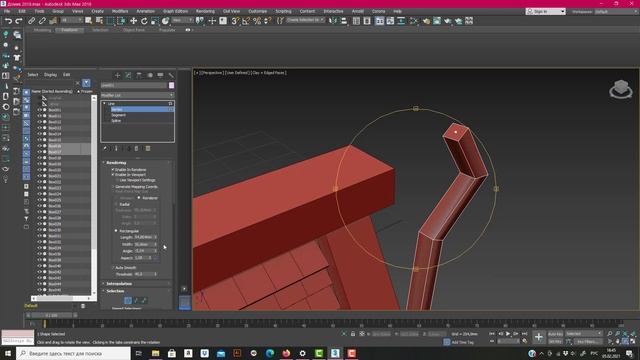Toggle Use Viewport Settings checkbox
The image size is (640, 360).
118,180
